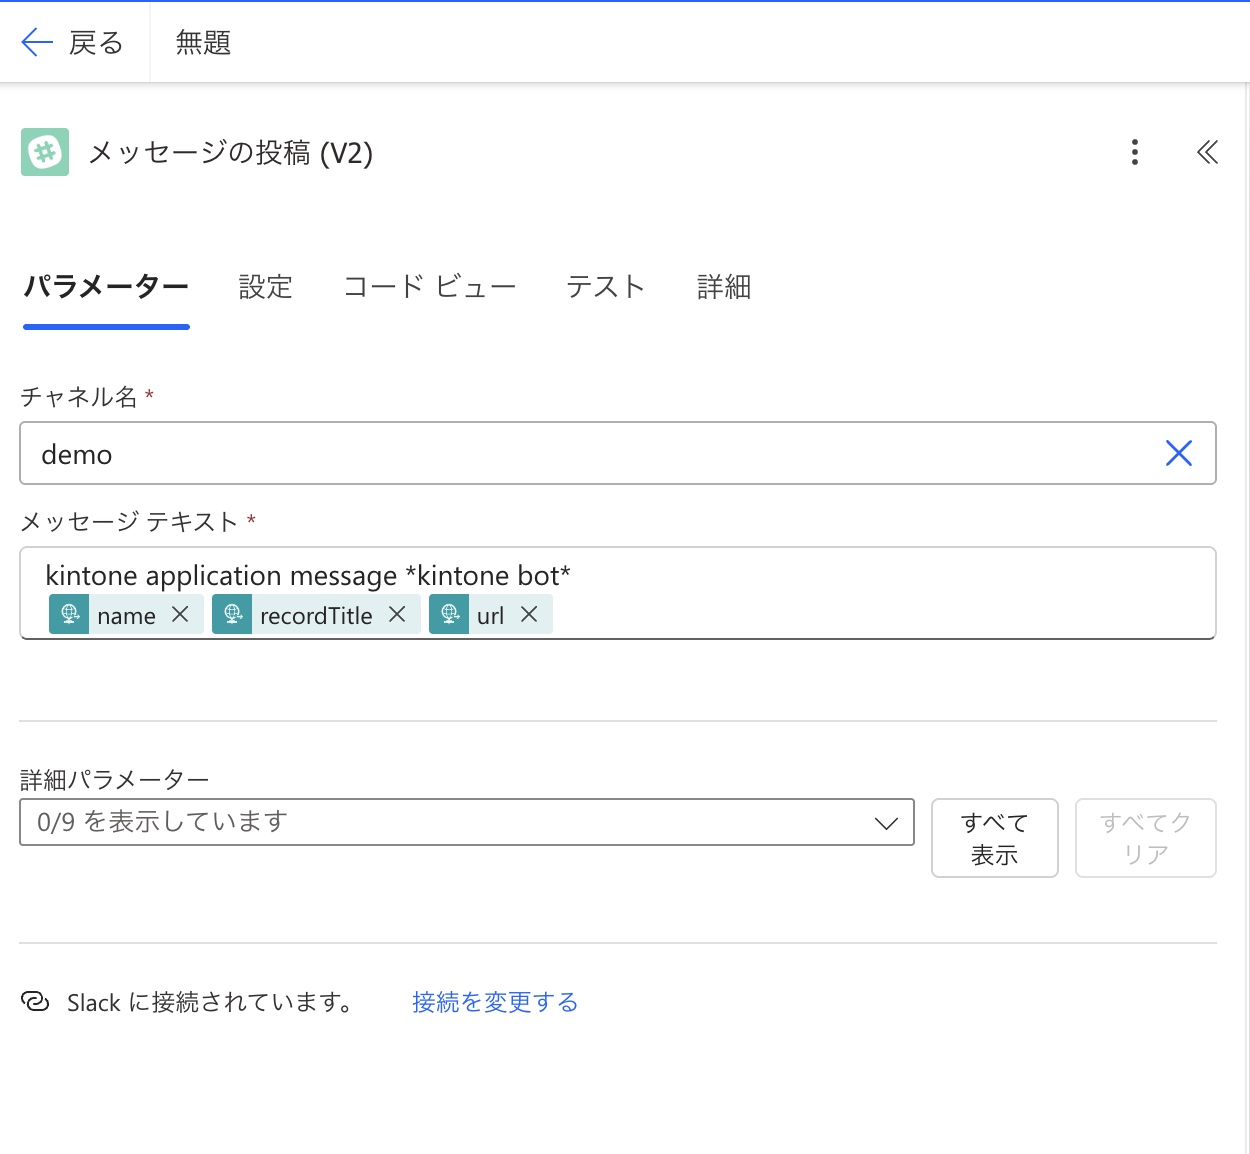
Task: Click the チャネル名 field label
Action: [x=79, y=397]
